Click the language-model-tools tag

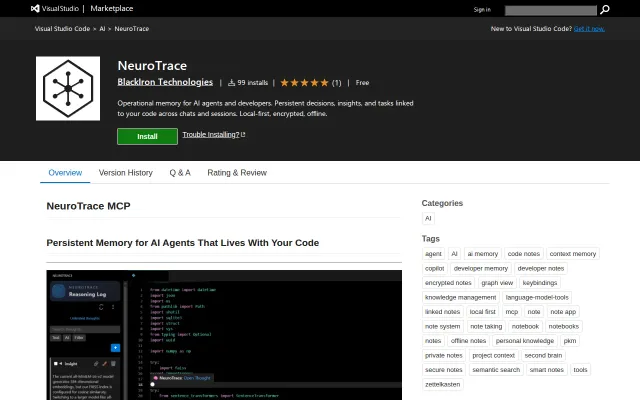[537, 298]
